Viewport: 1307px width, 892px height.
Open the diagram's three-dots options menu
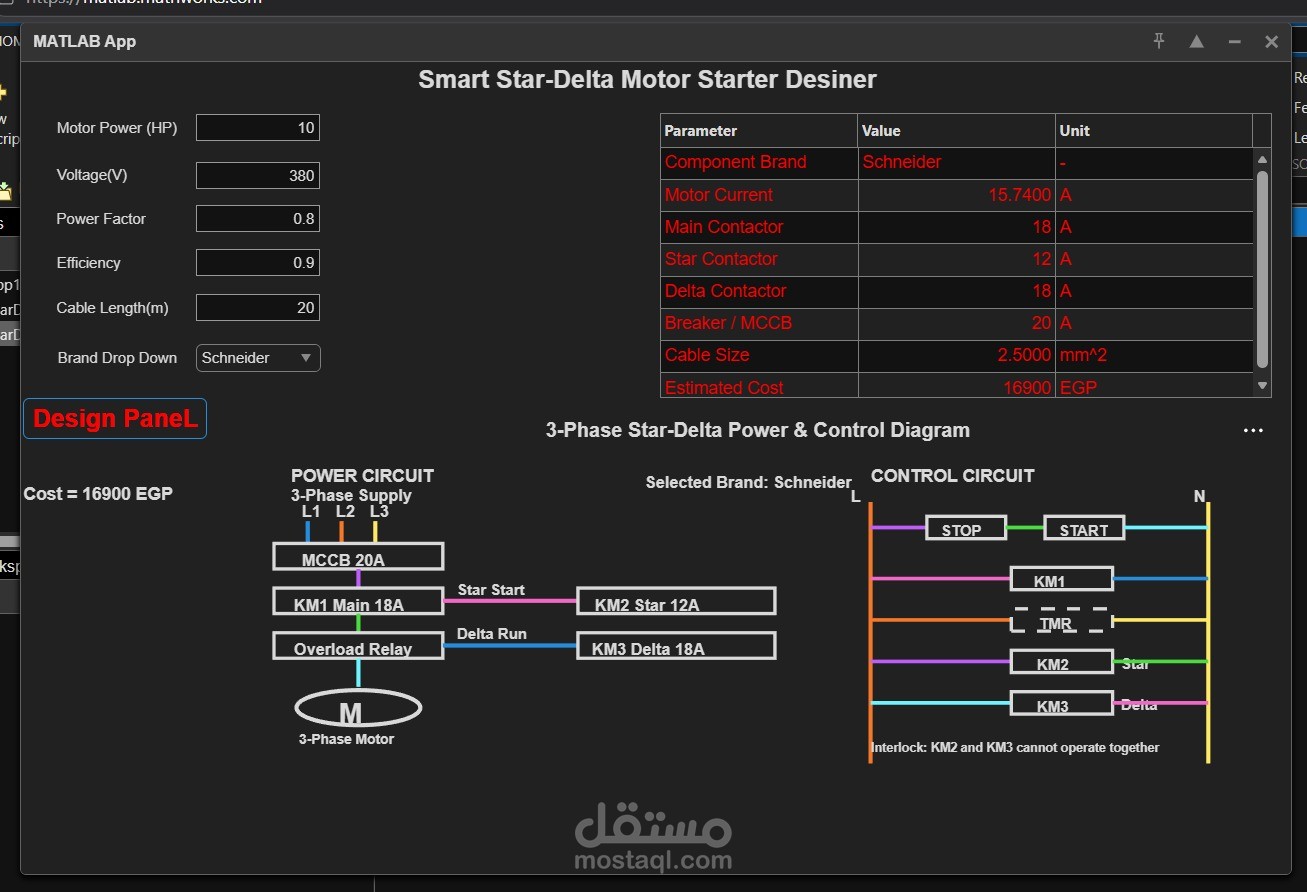[x=1253, y=431]
